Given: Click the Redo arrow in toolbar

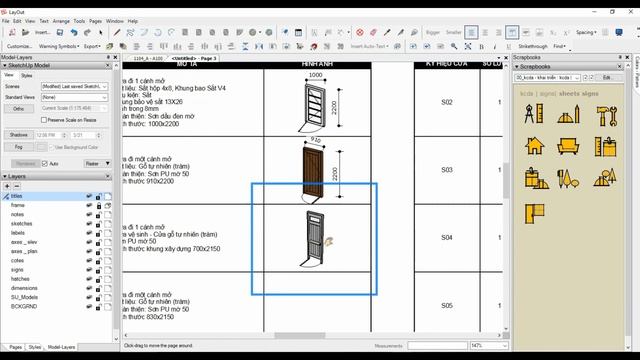Looking at the screenshot, I should 87,32.
